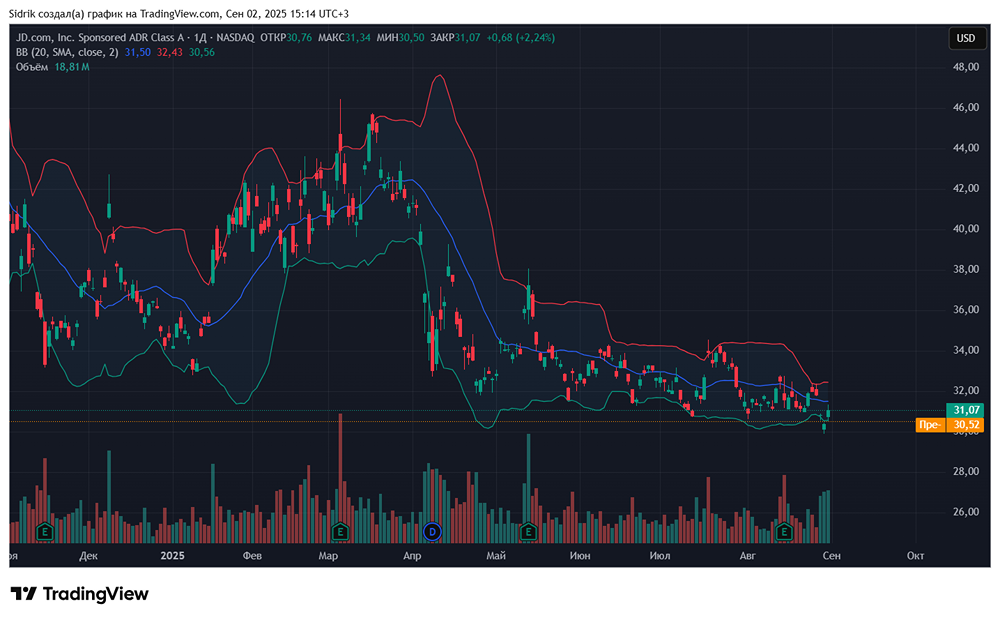Open the earnings "E" marker in March
The width and height of the screenshot is (1000, 620).
pos(340,530)
